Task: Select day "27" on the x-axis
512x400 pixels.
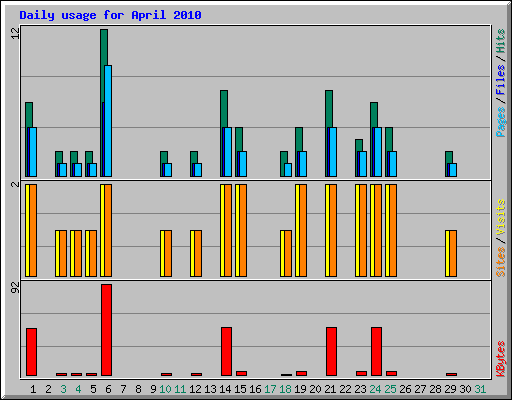Action: tap(420, 389)
